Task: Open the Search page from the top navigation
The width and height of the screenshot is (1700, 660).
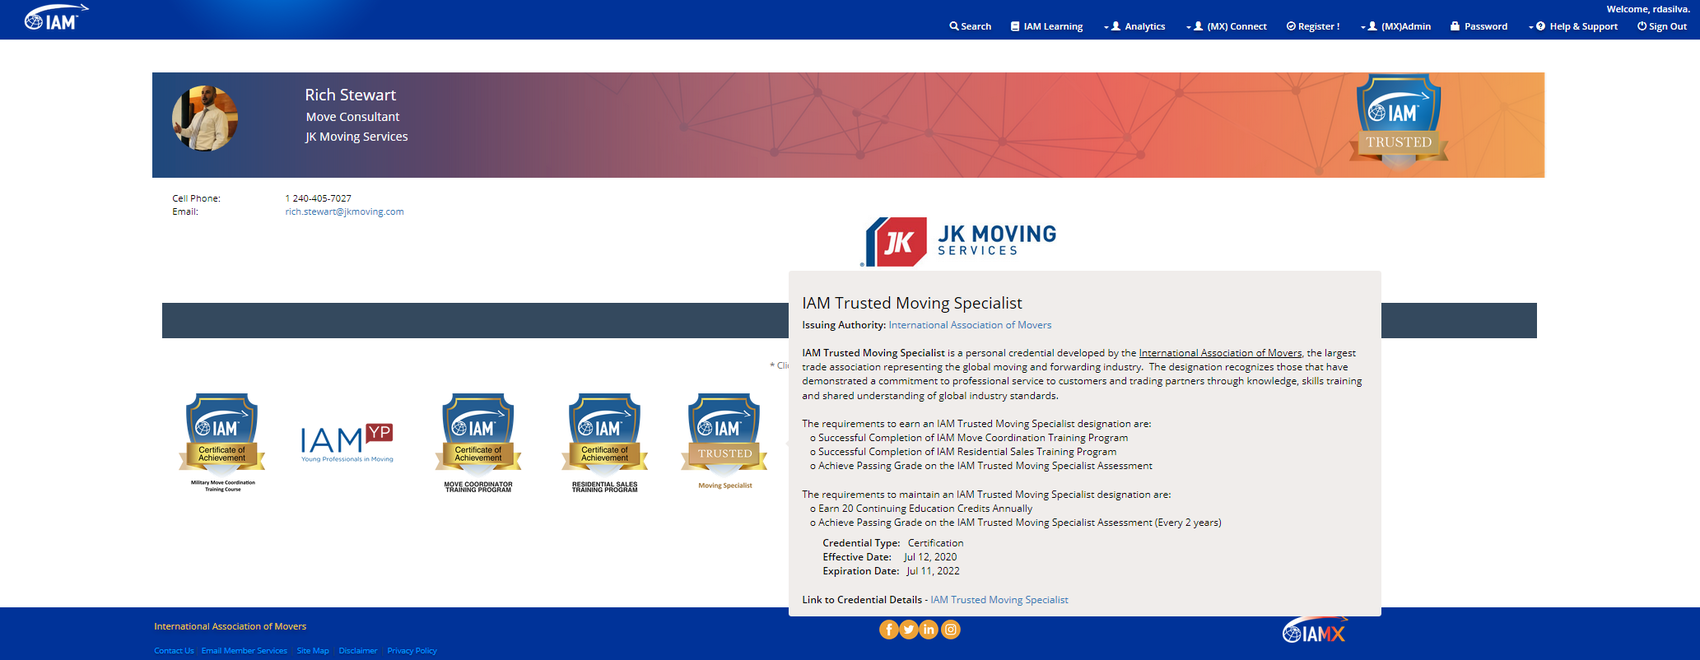Action: [970, 26]
